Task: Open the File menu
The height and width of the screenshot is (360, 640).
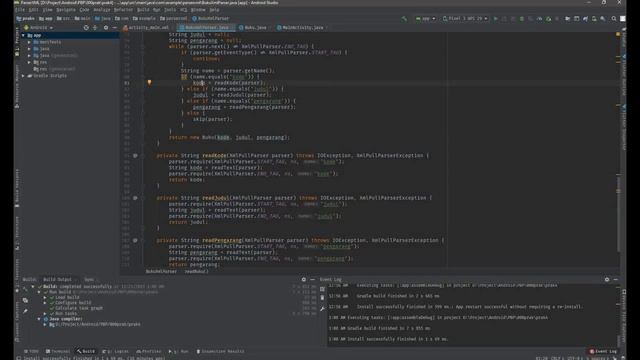Action: [x=20, y=10]
